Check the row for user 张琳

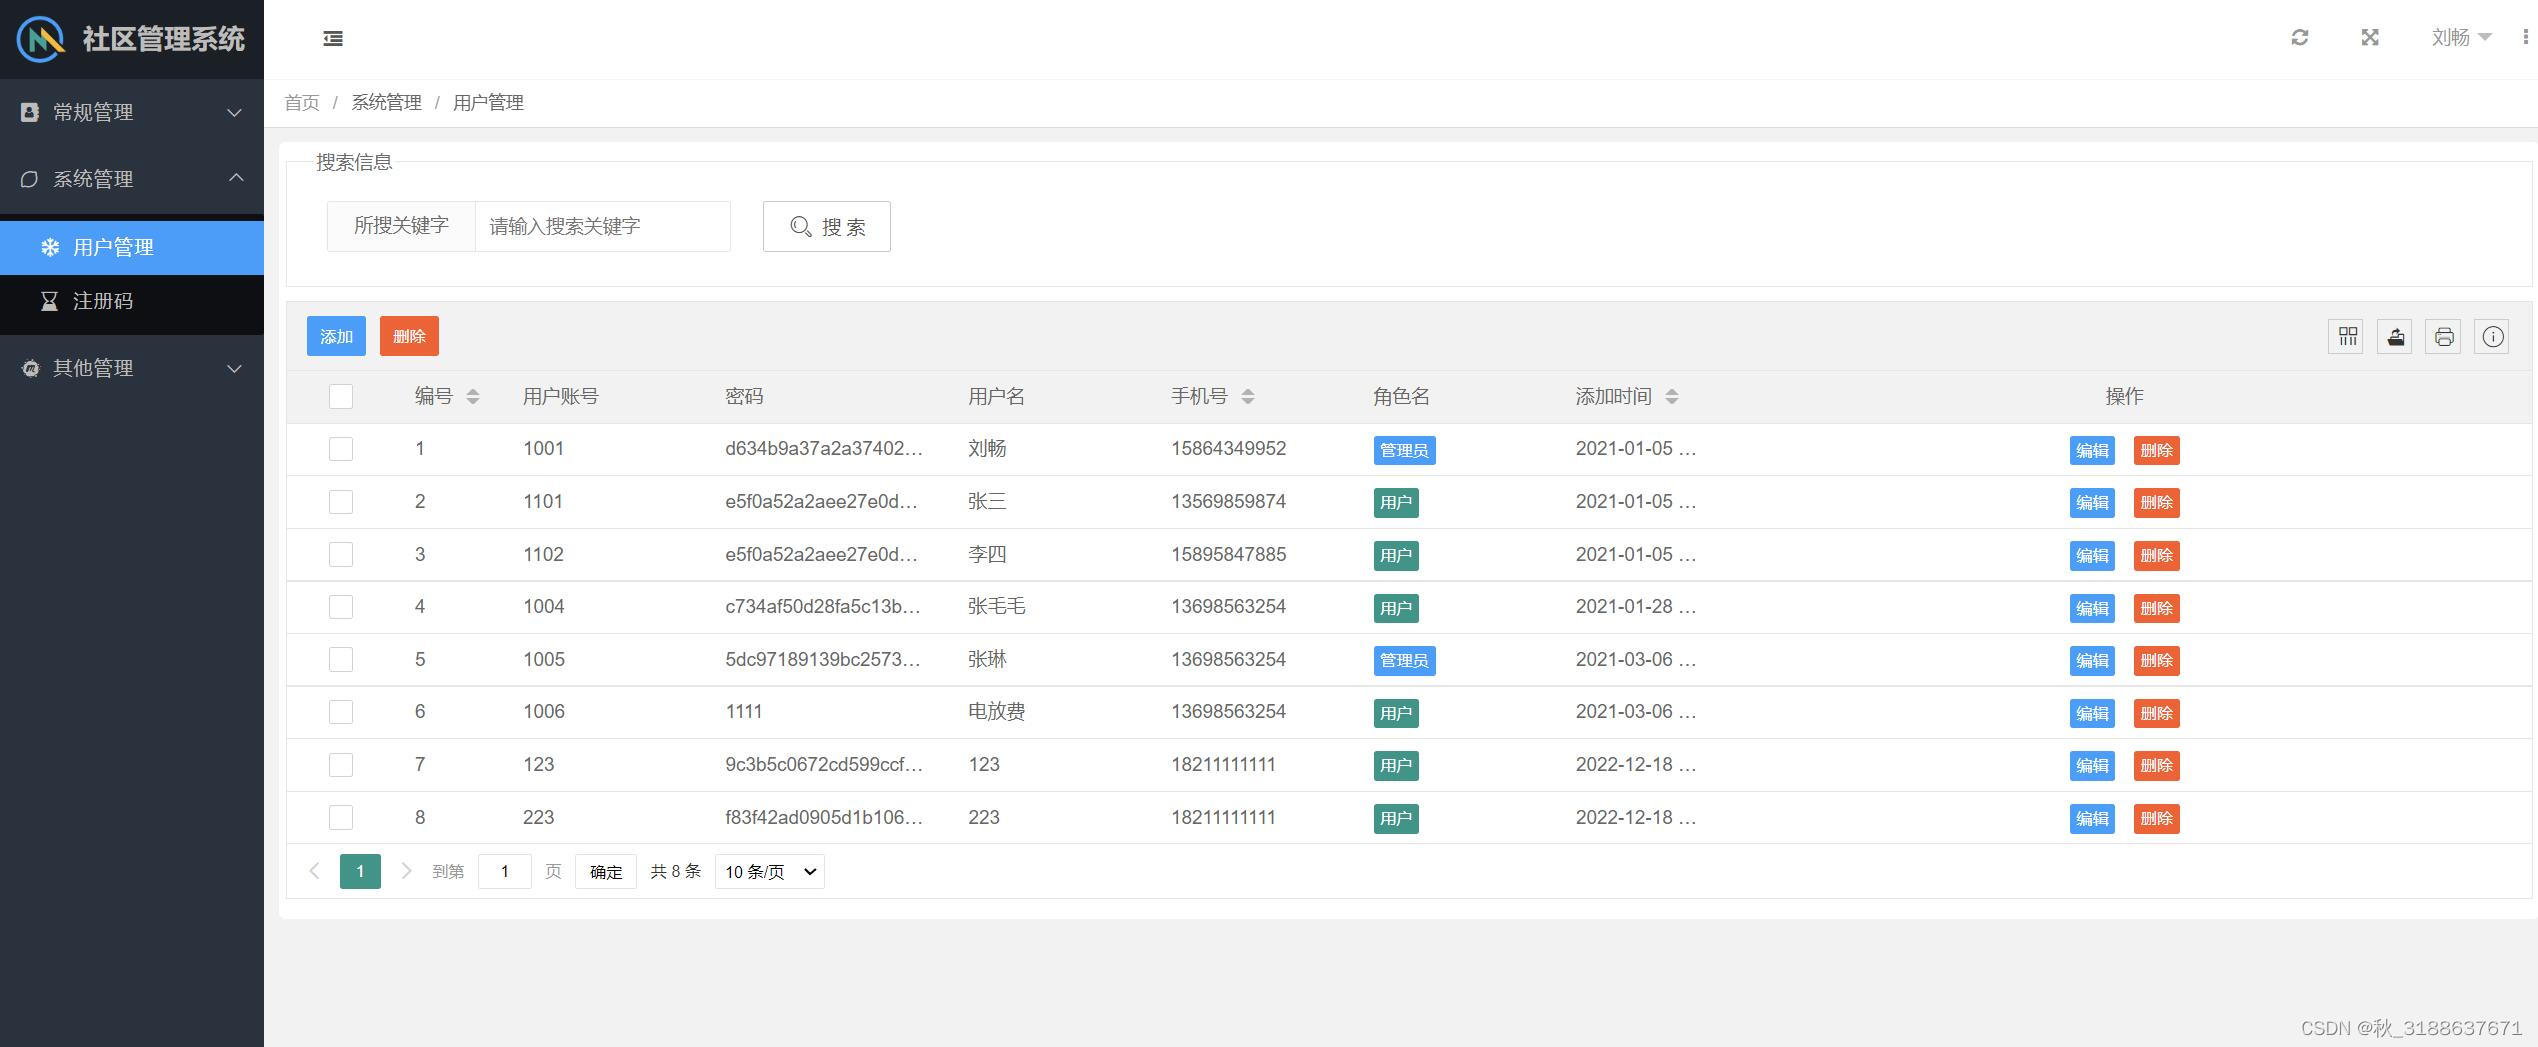pyautogui.click(x=341, y=660)
